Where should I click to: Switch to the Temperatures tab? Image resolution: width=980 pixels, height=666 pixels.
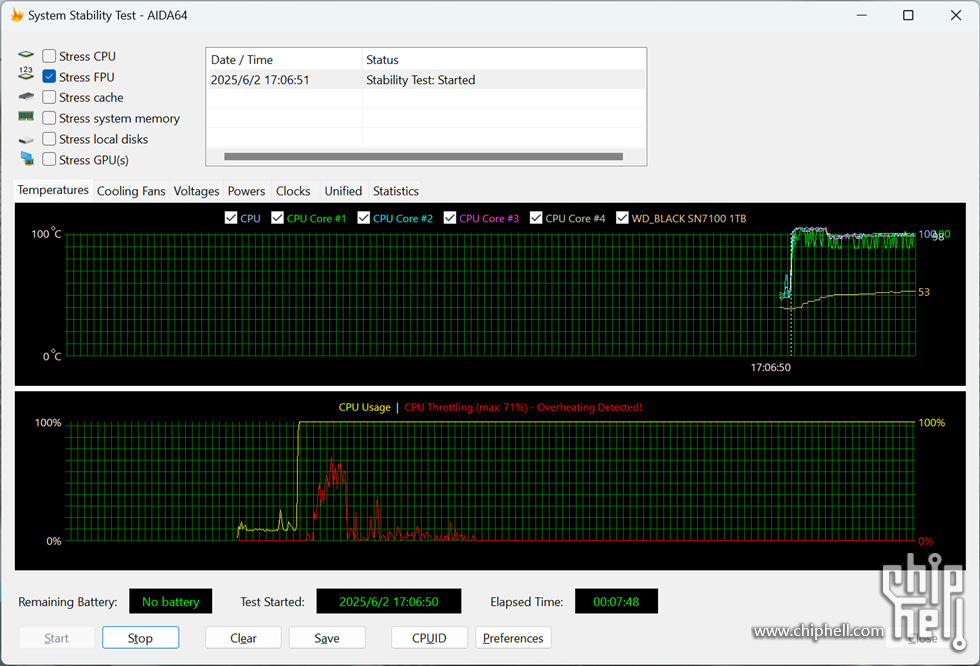click(x=53, y=190)
